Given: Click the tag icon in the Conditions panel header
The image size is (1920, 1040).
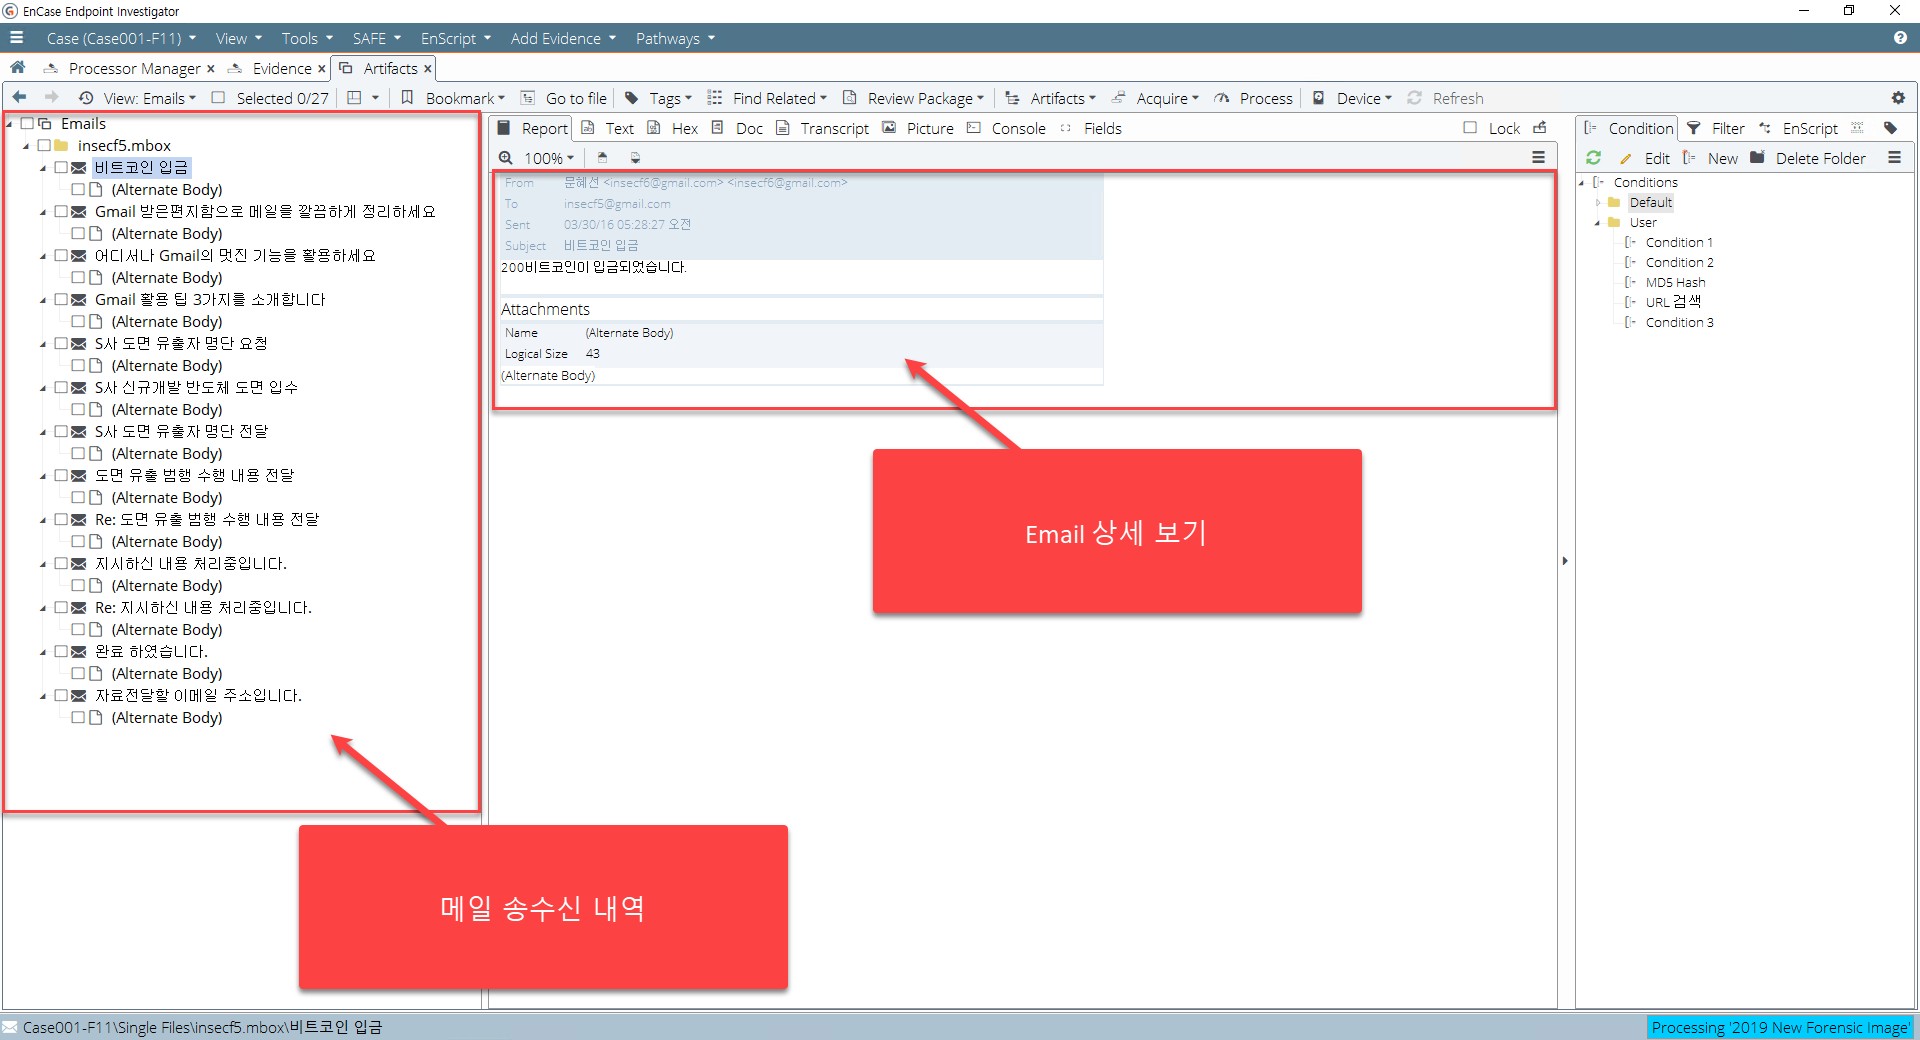Looking at the screenshot, I should (x=1890, y=128).
